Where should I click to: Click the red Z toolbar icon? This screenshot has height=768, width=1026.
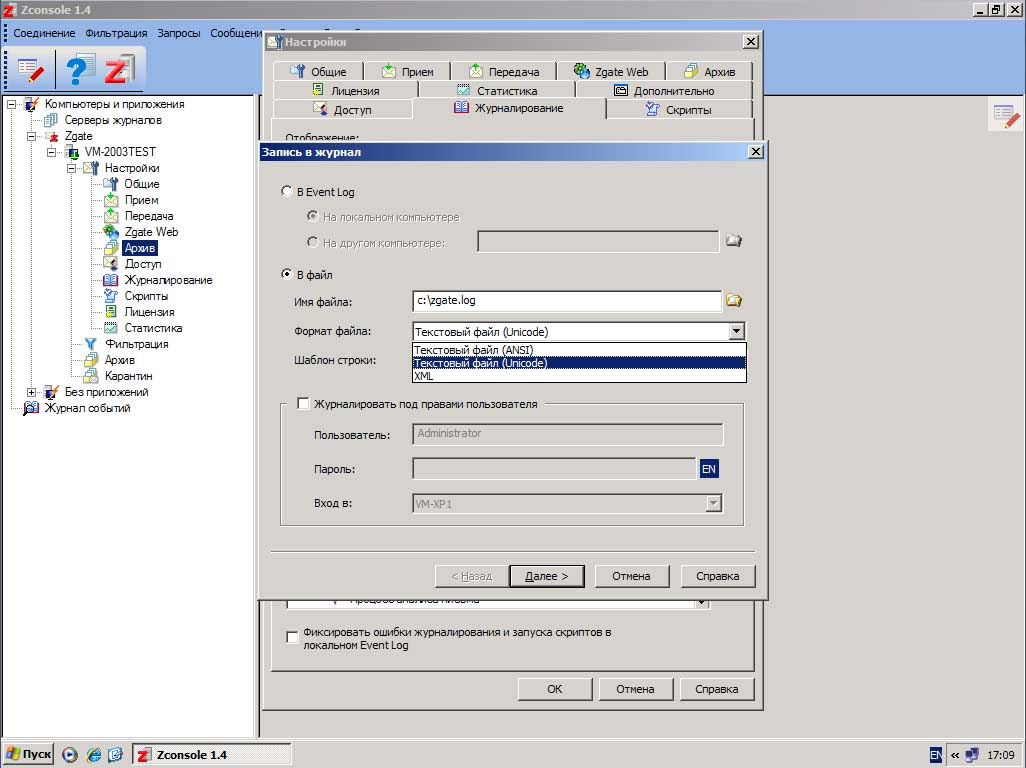[x=118, y=69]
